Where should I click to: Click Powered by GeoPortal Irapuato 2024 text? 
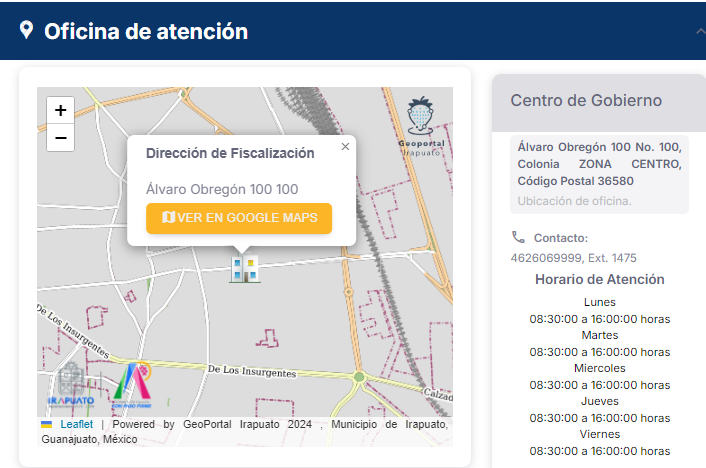click(212, 424)
